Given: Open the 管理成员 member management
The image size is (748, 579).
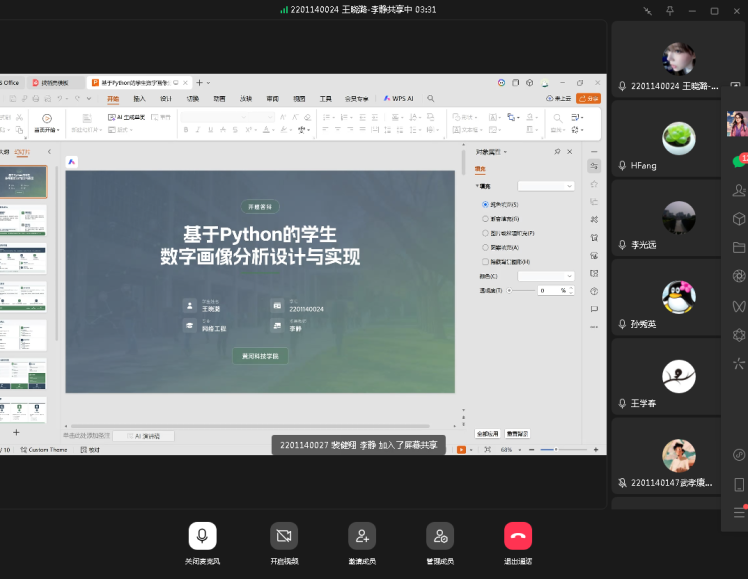Looking at the screenshot, I should (x=440, y=537).
